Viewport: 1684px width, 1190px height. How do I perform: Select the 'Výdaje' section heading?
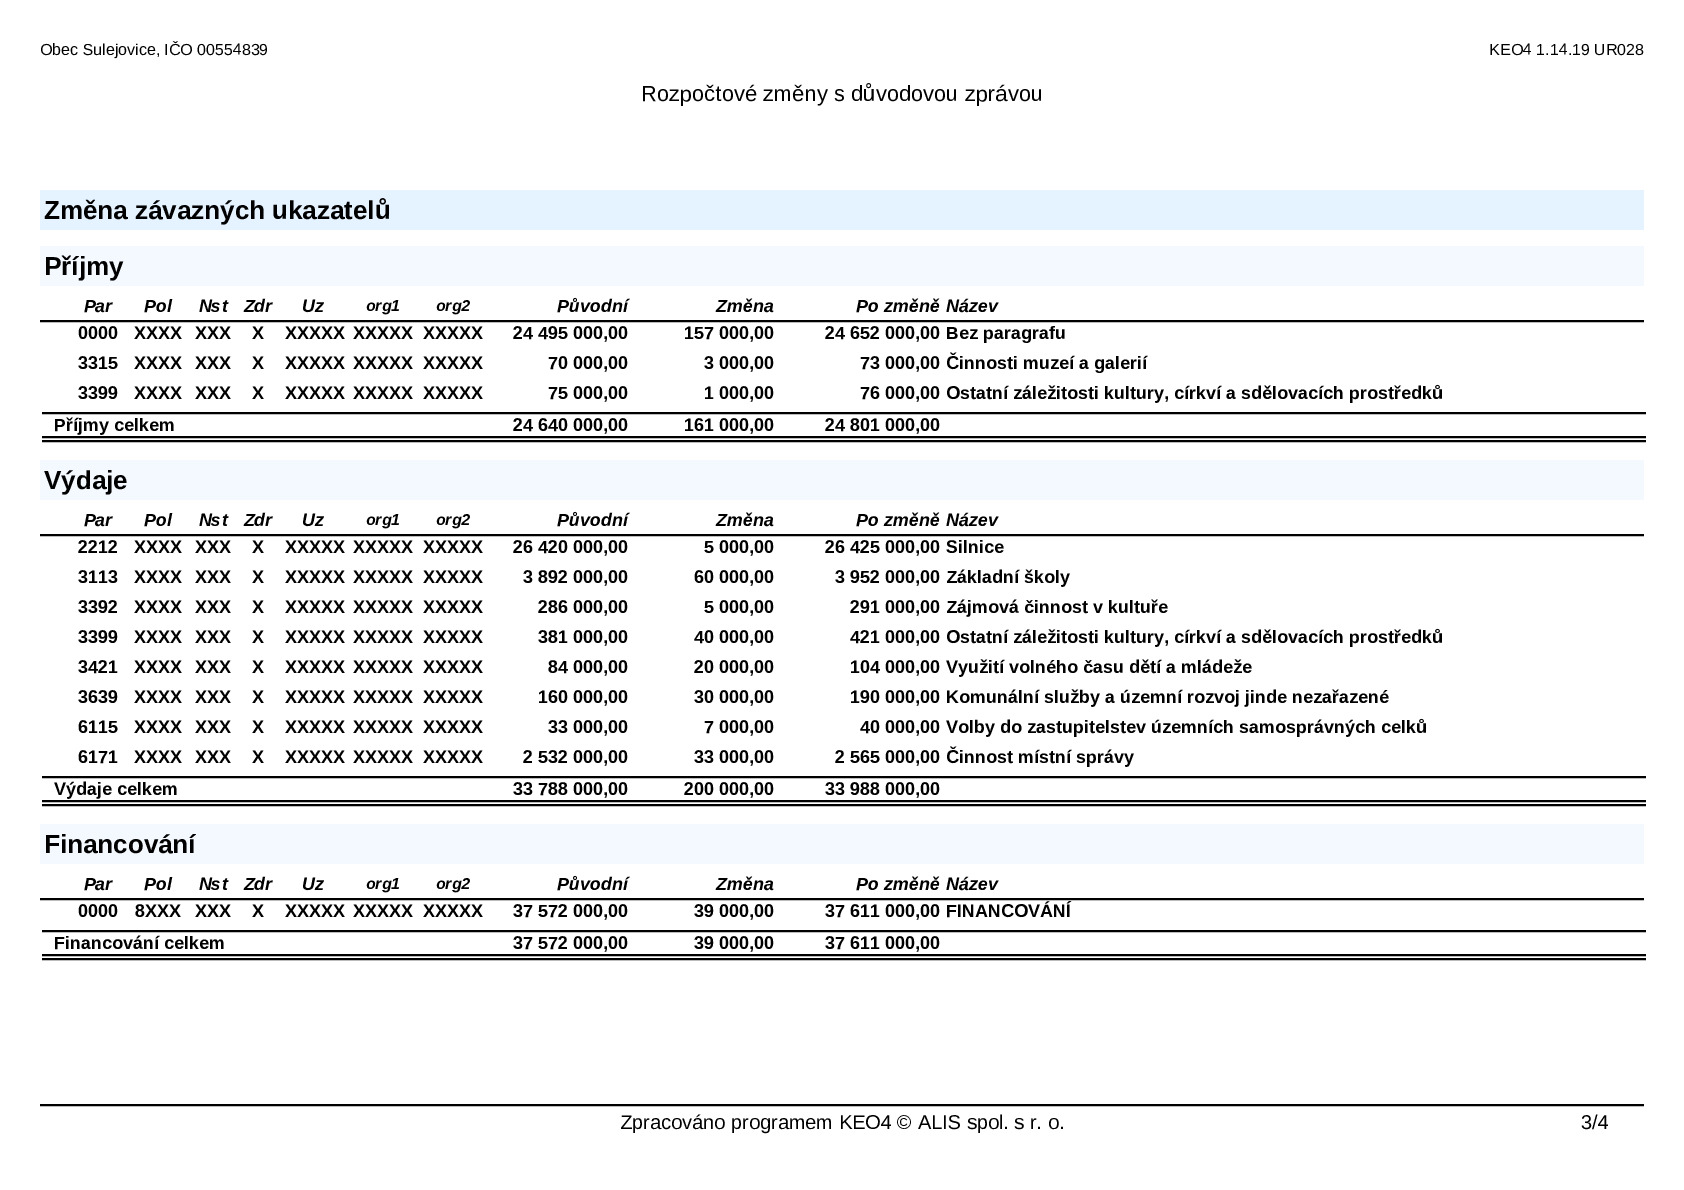click(x=86, y=481)
